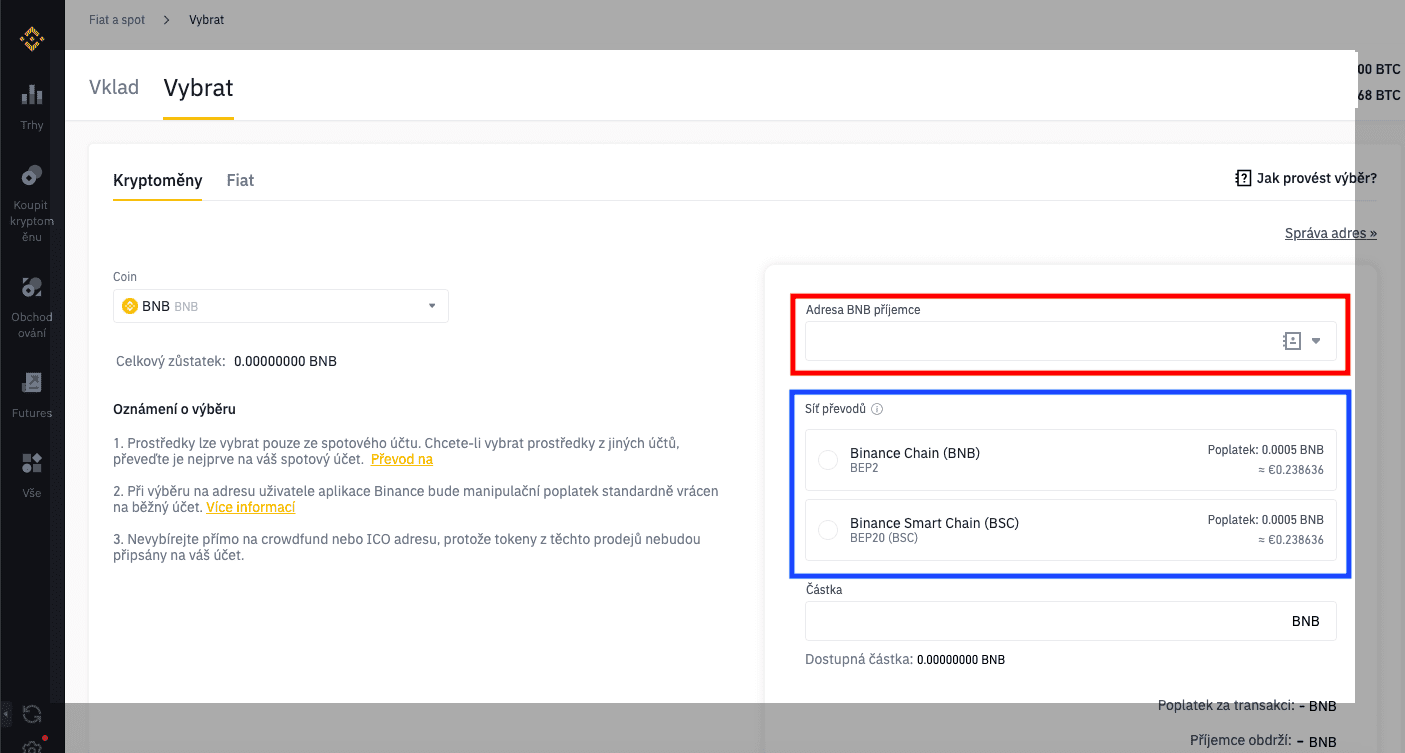Go to Fiat a spot breadcrumb

click(117, 20)
